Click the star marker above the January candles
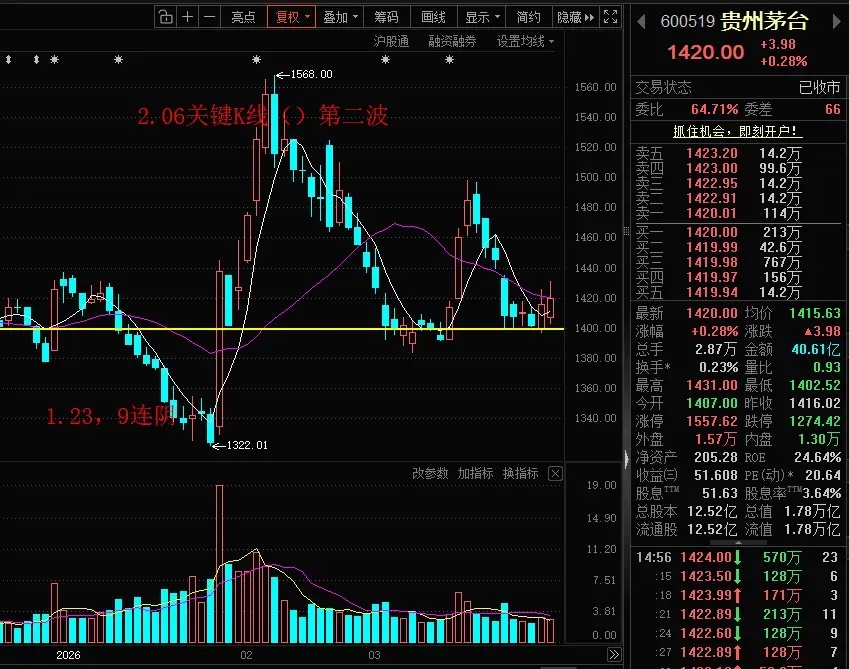The image size is (849, 669). 119,60
